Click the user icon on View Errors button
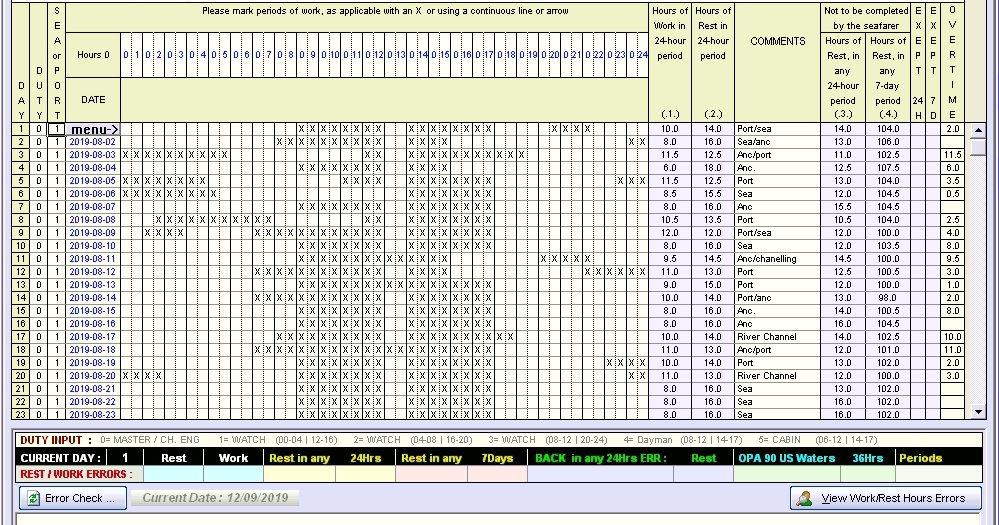Screen dimensions: 999x525 pyautogui.click(x=804, y=498)
